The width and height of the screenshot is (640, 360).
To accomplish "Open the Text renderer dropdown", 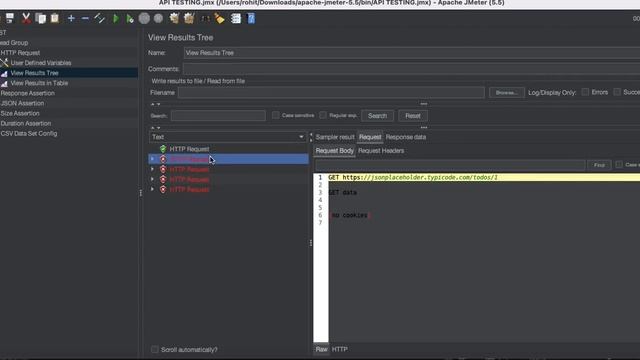I will pos(228,137).
